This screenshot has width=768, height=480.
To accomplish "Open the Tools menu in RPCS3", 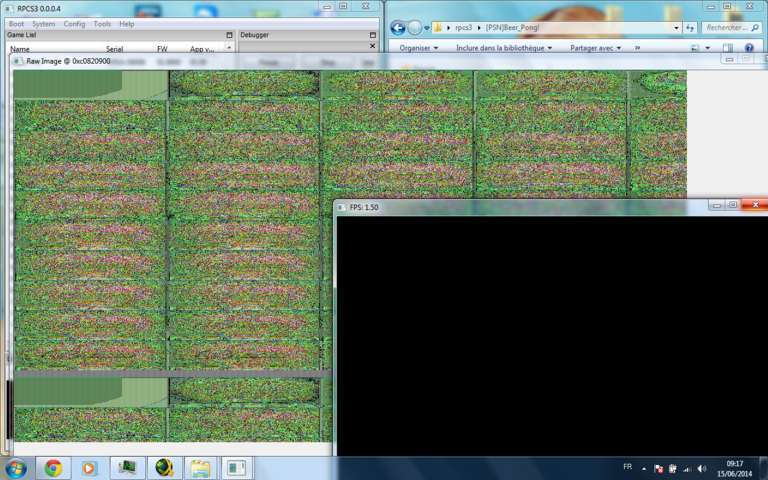I will [102, 23].
